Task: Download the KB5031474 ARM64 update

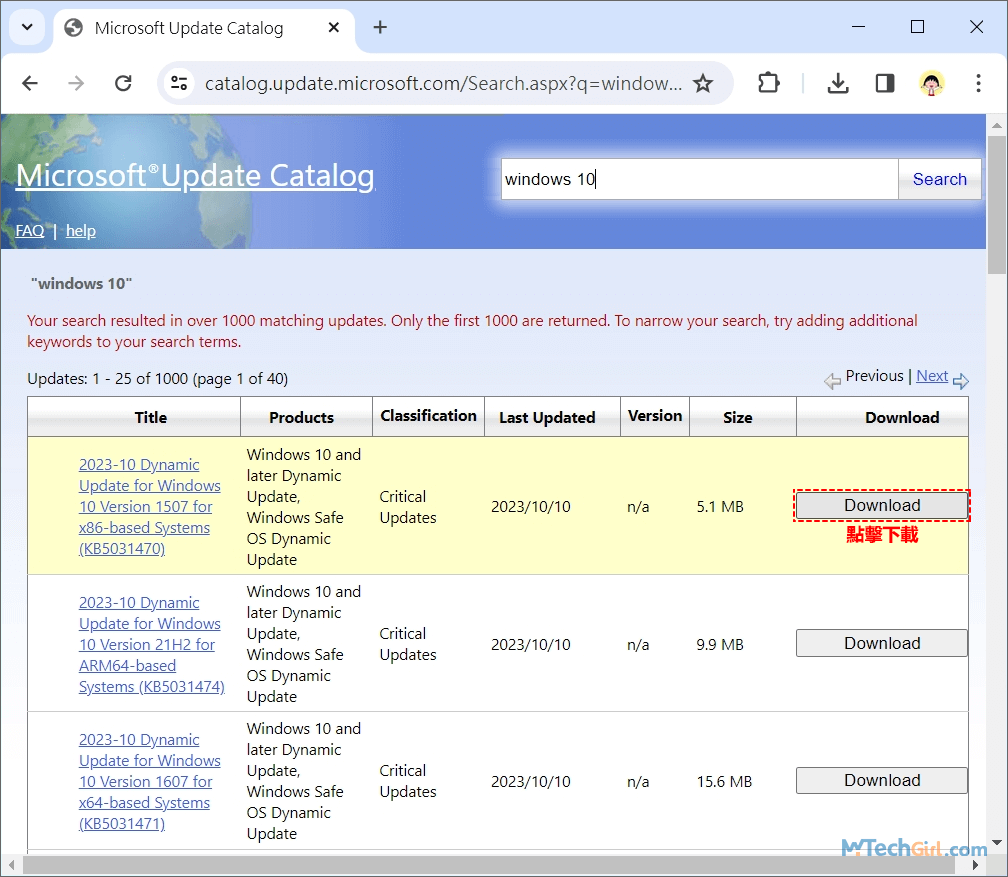Action: 881,643
